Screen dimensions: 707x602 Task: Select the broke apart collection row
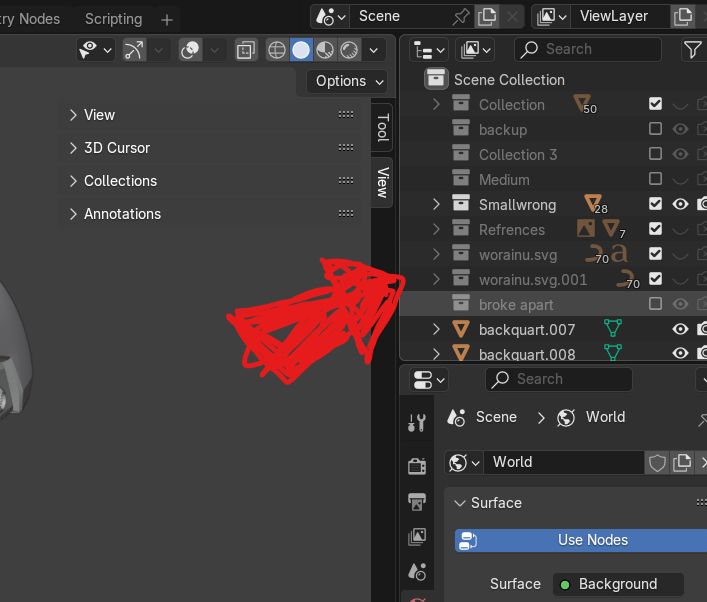553,304
